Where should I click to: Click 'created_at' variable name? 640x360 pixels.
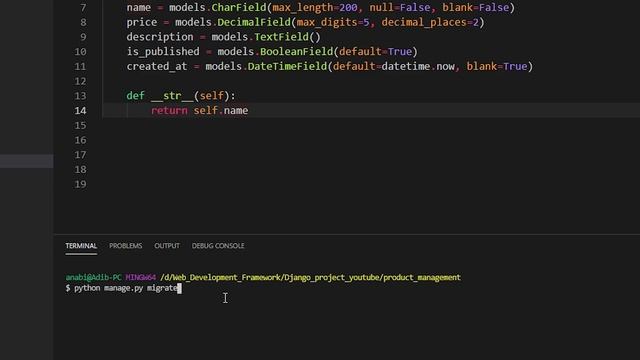click(157, 67)
